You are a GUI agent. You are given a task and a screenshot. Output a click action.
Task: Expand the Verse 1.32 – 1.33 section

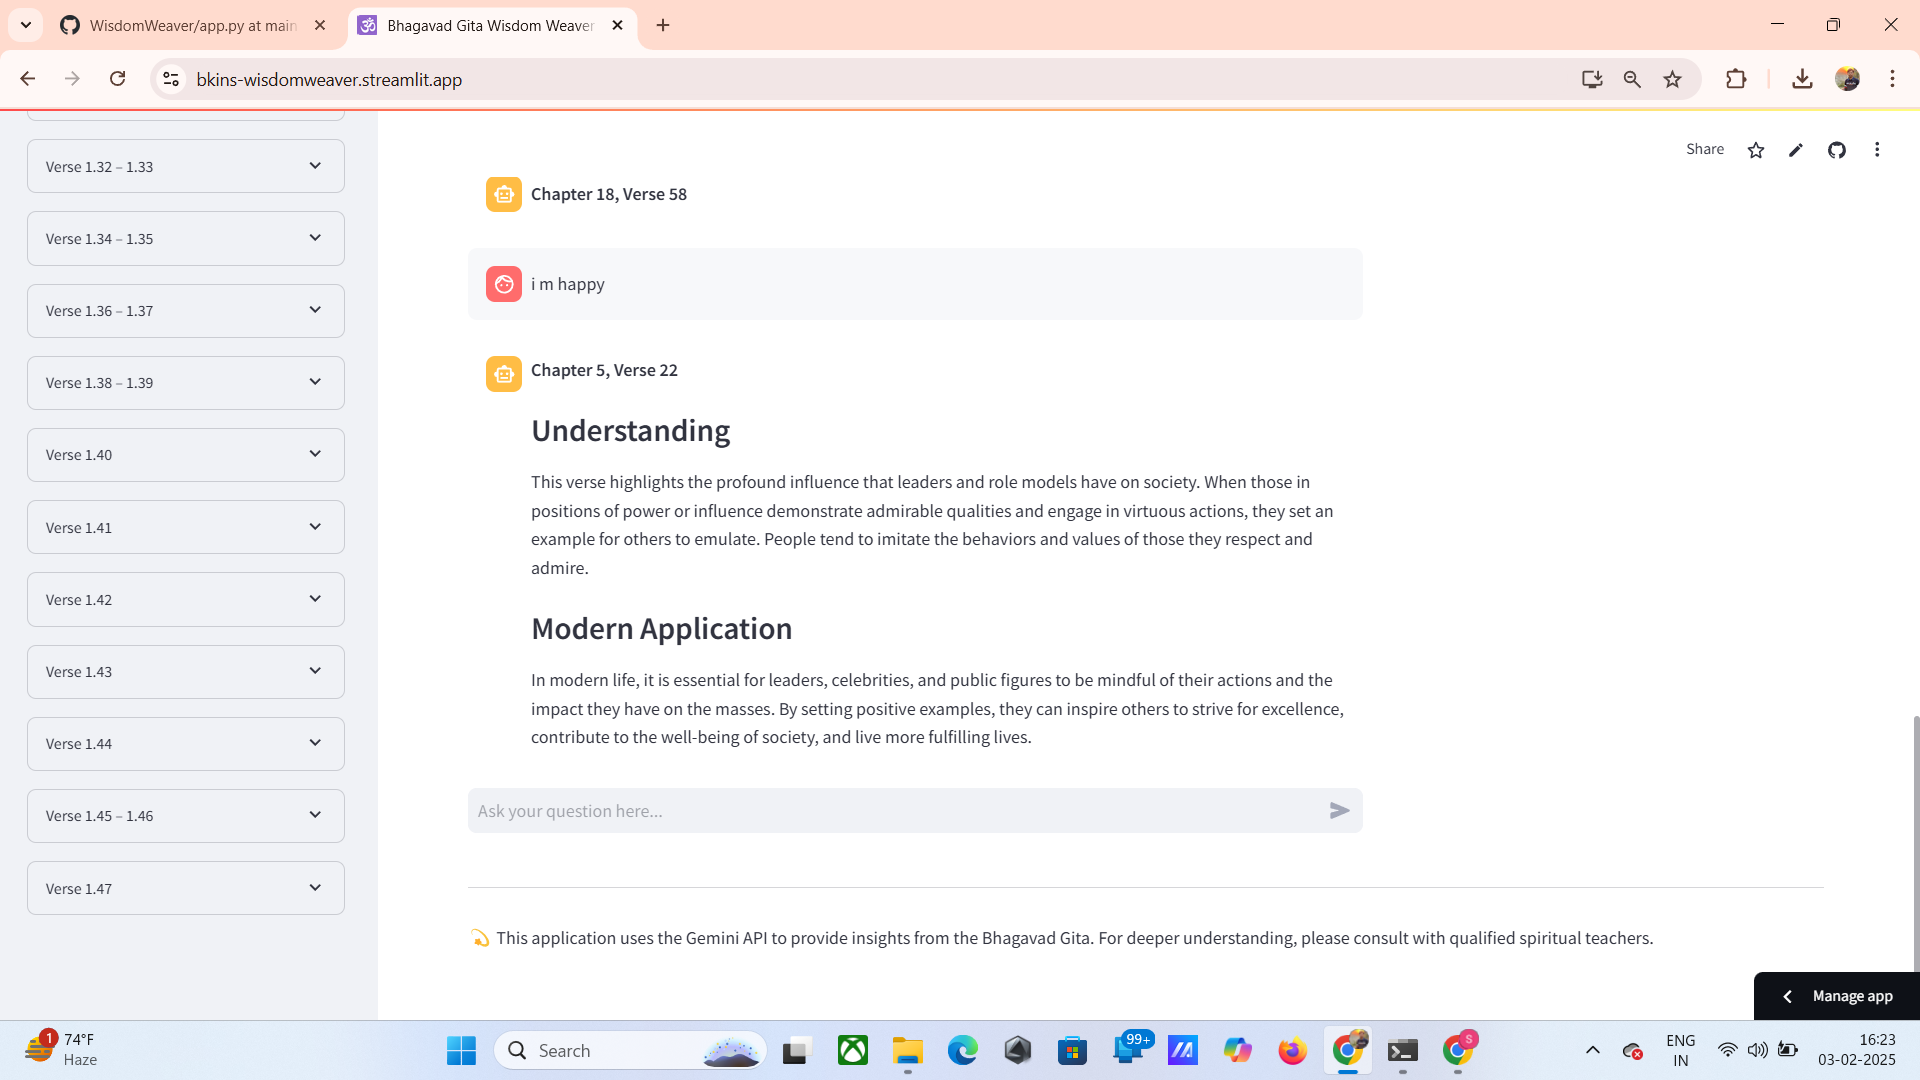(x=186, y=167)
